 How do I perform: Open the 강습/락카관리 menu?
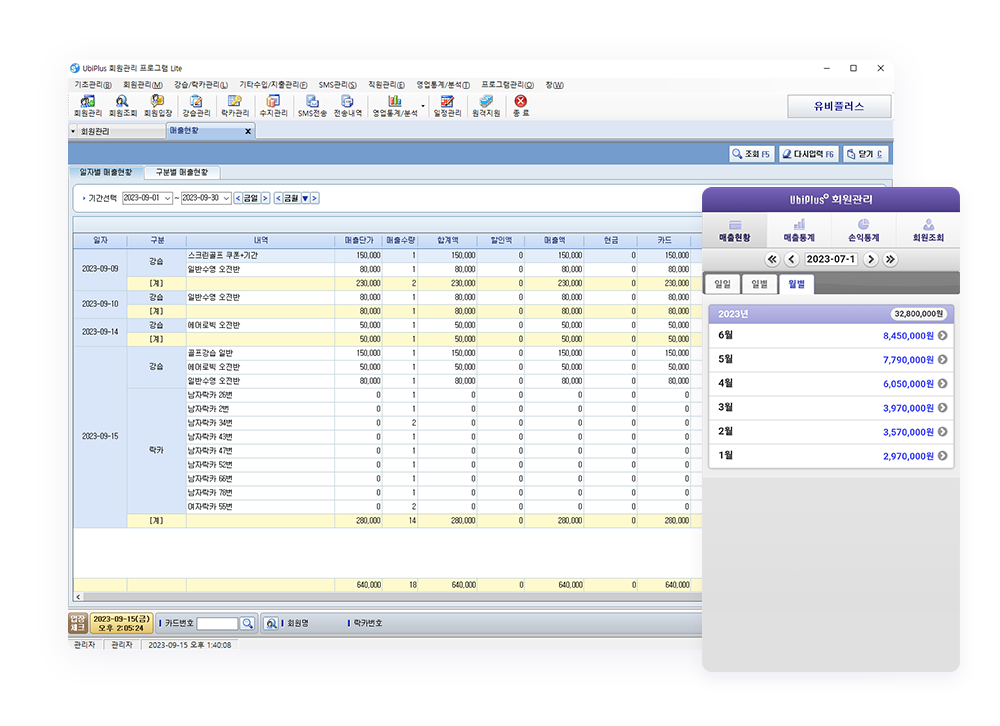pos(200,85)
